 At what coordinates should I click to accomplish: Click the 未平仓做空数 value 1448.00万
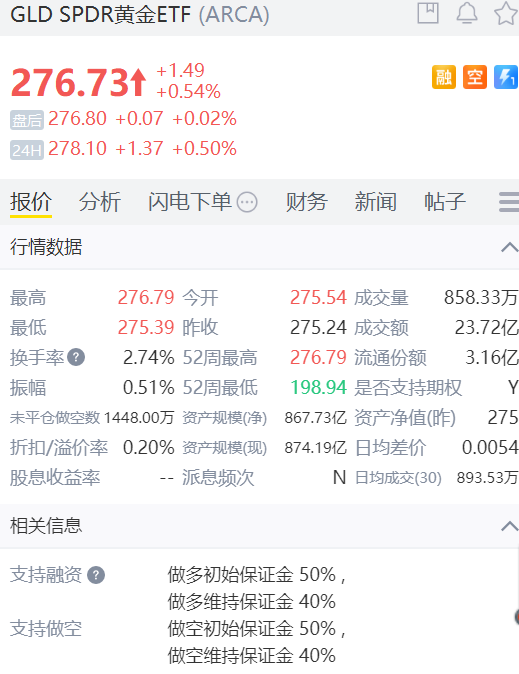[x=139, y=417]
